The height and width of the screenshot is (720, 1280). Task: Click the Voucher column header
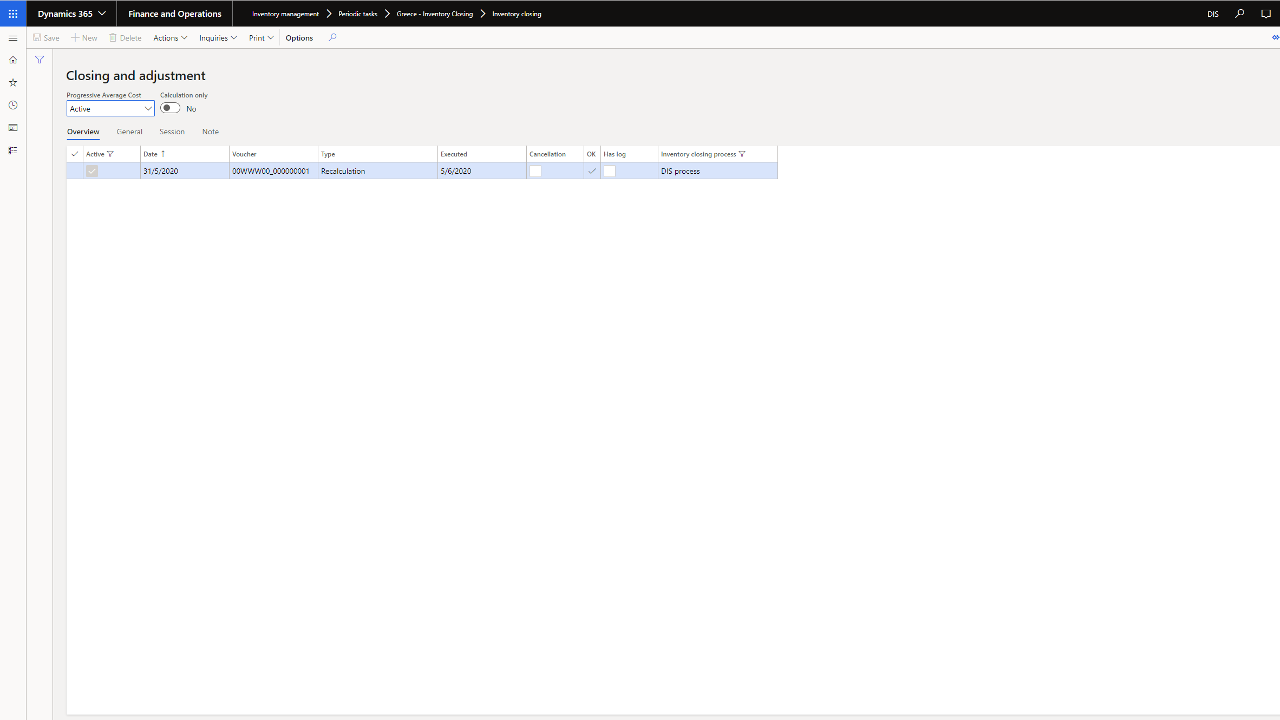click(273, 154)
